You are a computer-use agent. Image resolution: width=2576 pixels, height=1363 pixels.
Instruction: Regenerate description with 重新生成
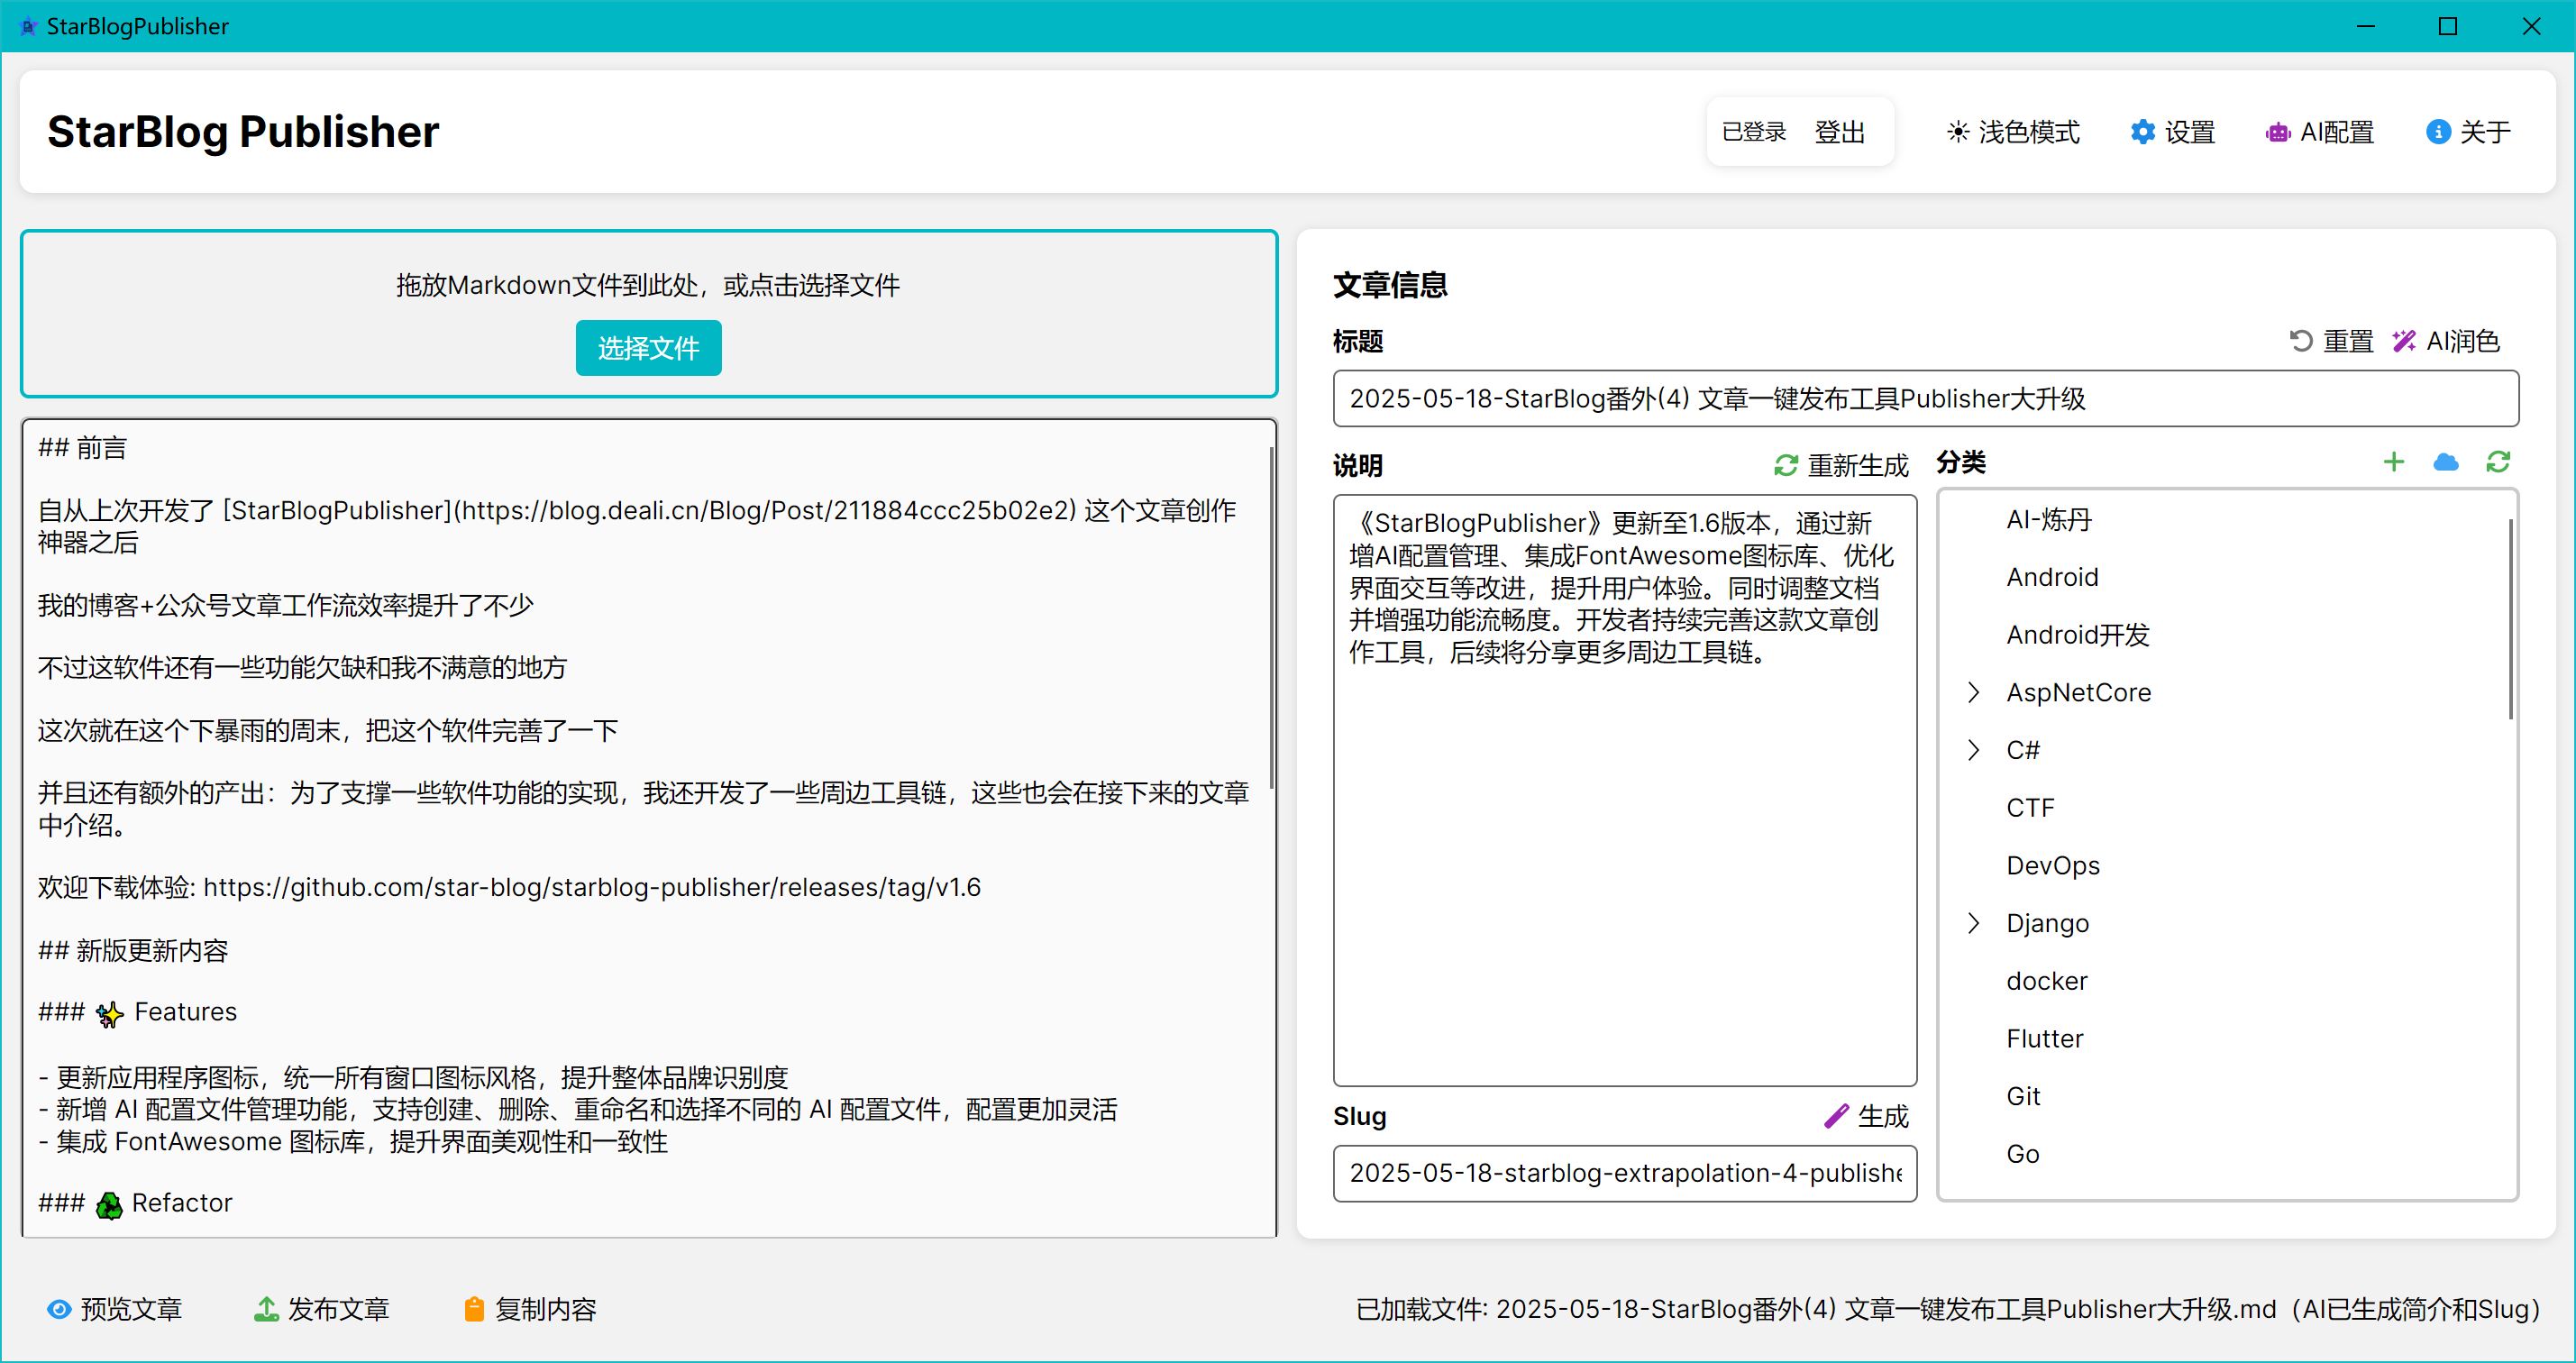click(1841, 466)
